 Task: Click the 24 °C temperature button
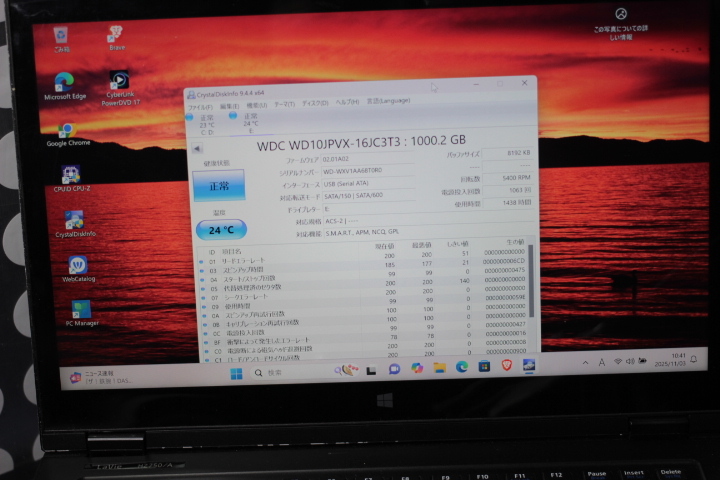pyautogui.click(x=221, y=230)
